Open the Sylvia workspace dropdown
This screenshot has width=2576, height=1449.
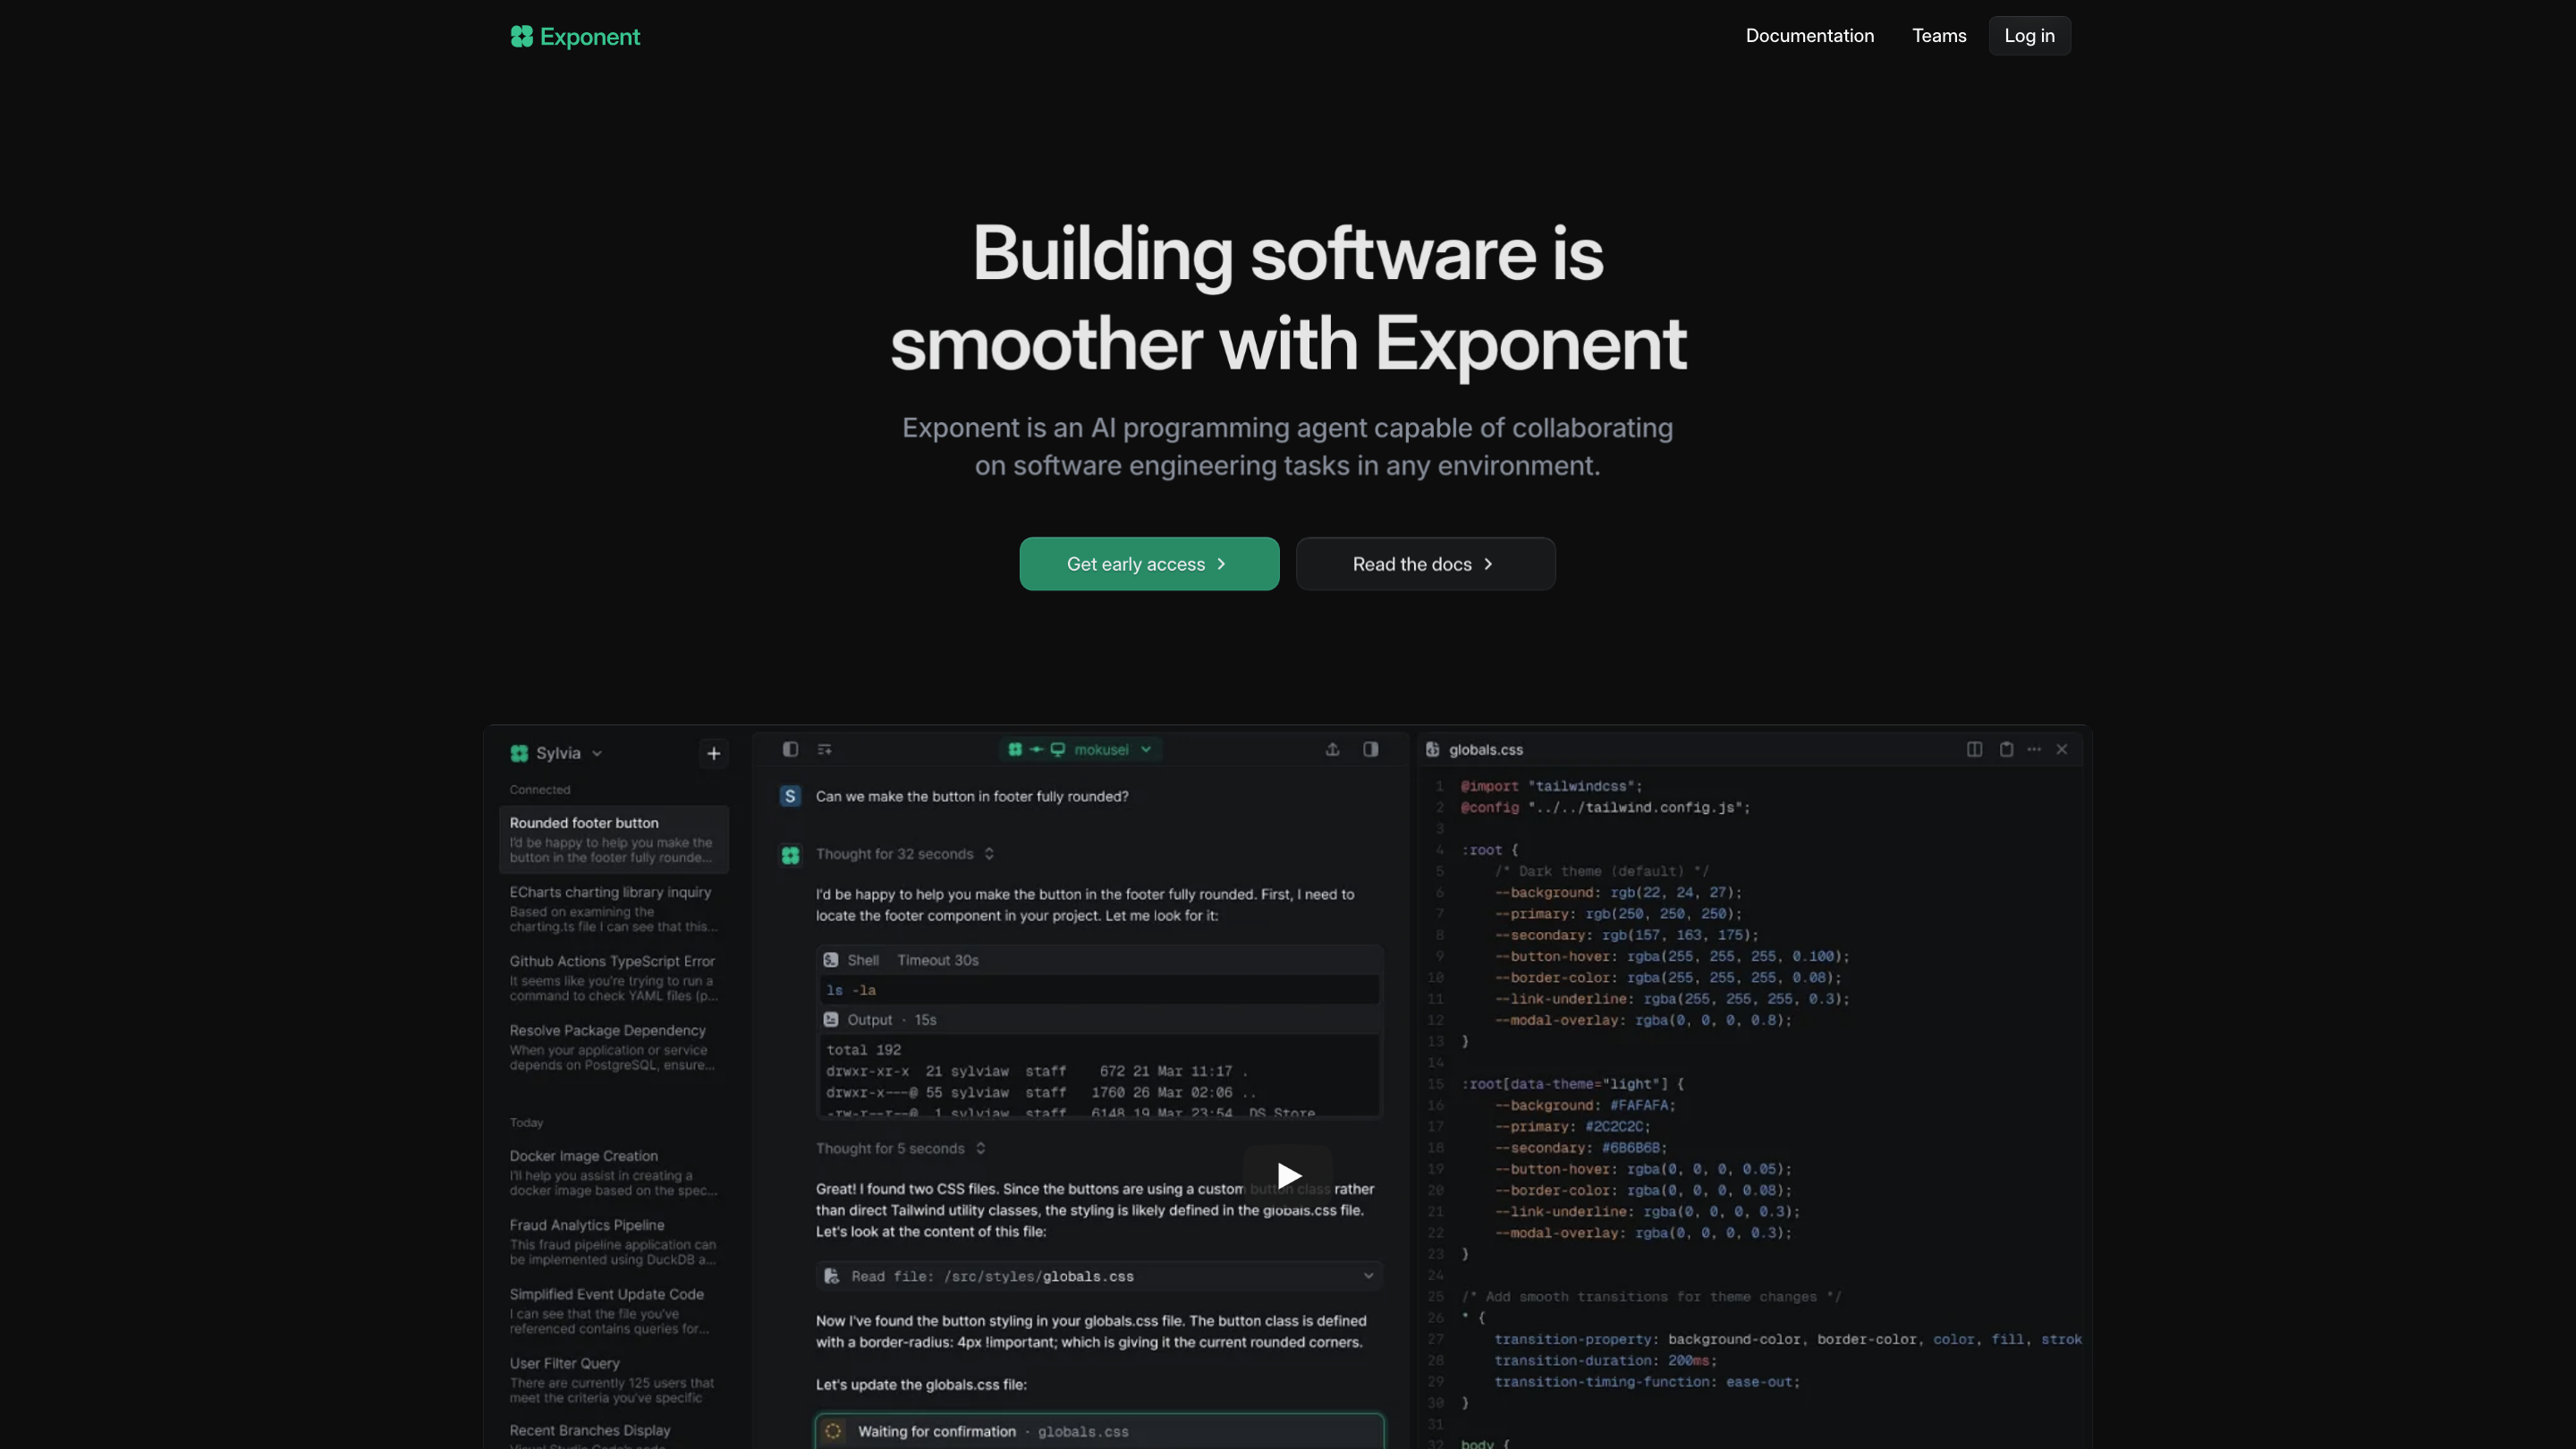(x=557, y=753)
